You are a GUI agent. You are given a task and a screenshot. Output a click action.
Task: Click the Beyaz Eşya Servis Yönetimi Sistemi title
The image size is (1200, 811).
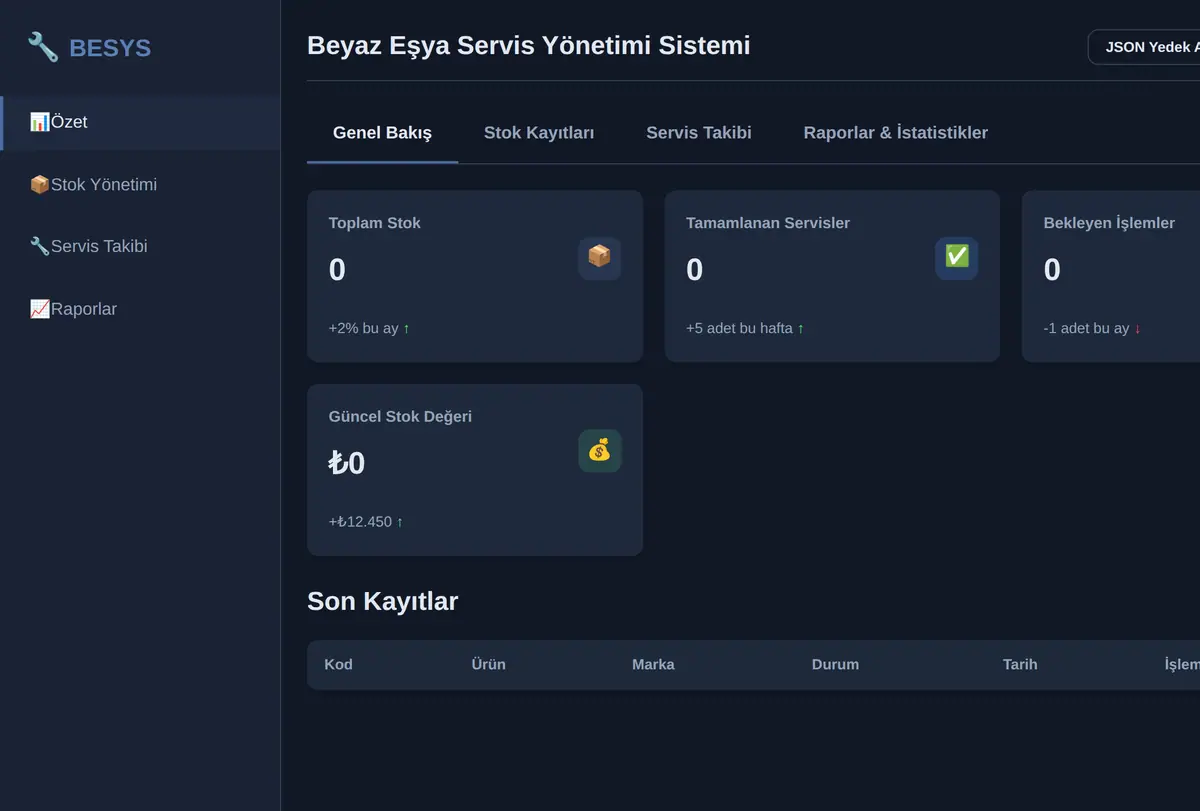[x=529, y=46]
